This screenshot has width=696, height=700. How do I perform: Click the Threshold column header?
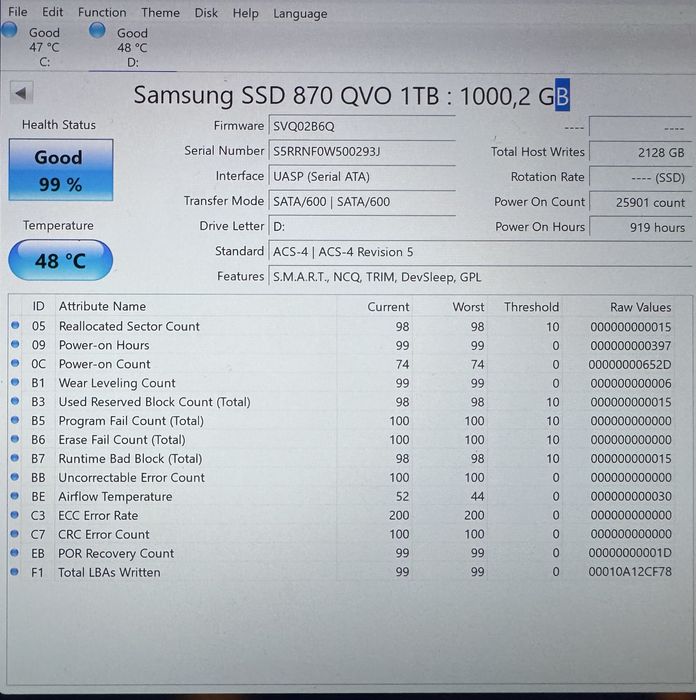point(531,307)
